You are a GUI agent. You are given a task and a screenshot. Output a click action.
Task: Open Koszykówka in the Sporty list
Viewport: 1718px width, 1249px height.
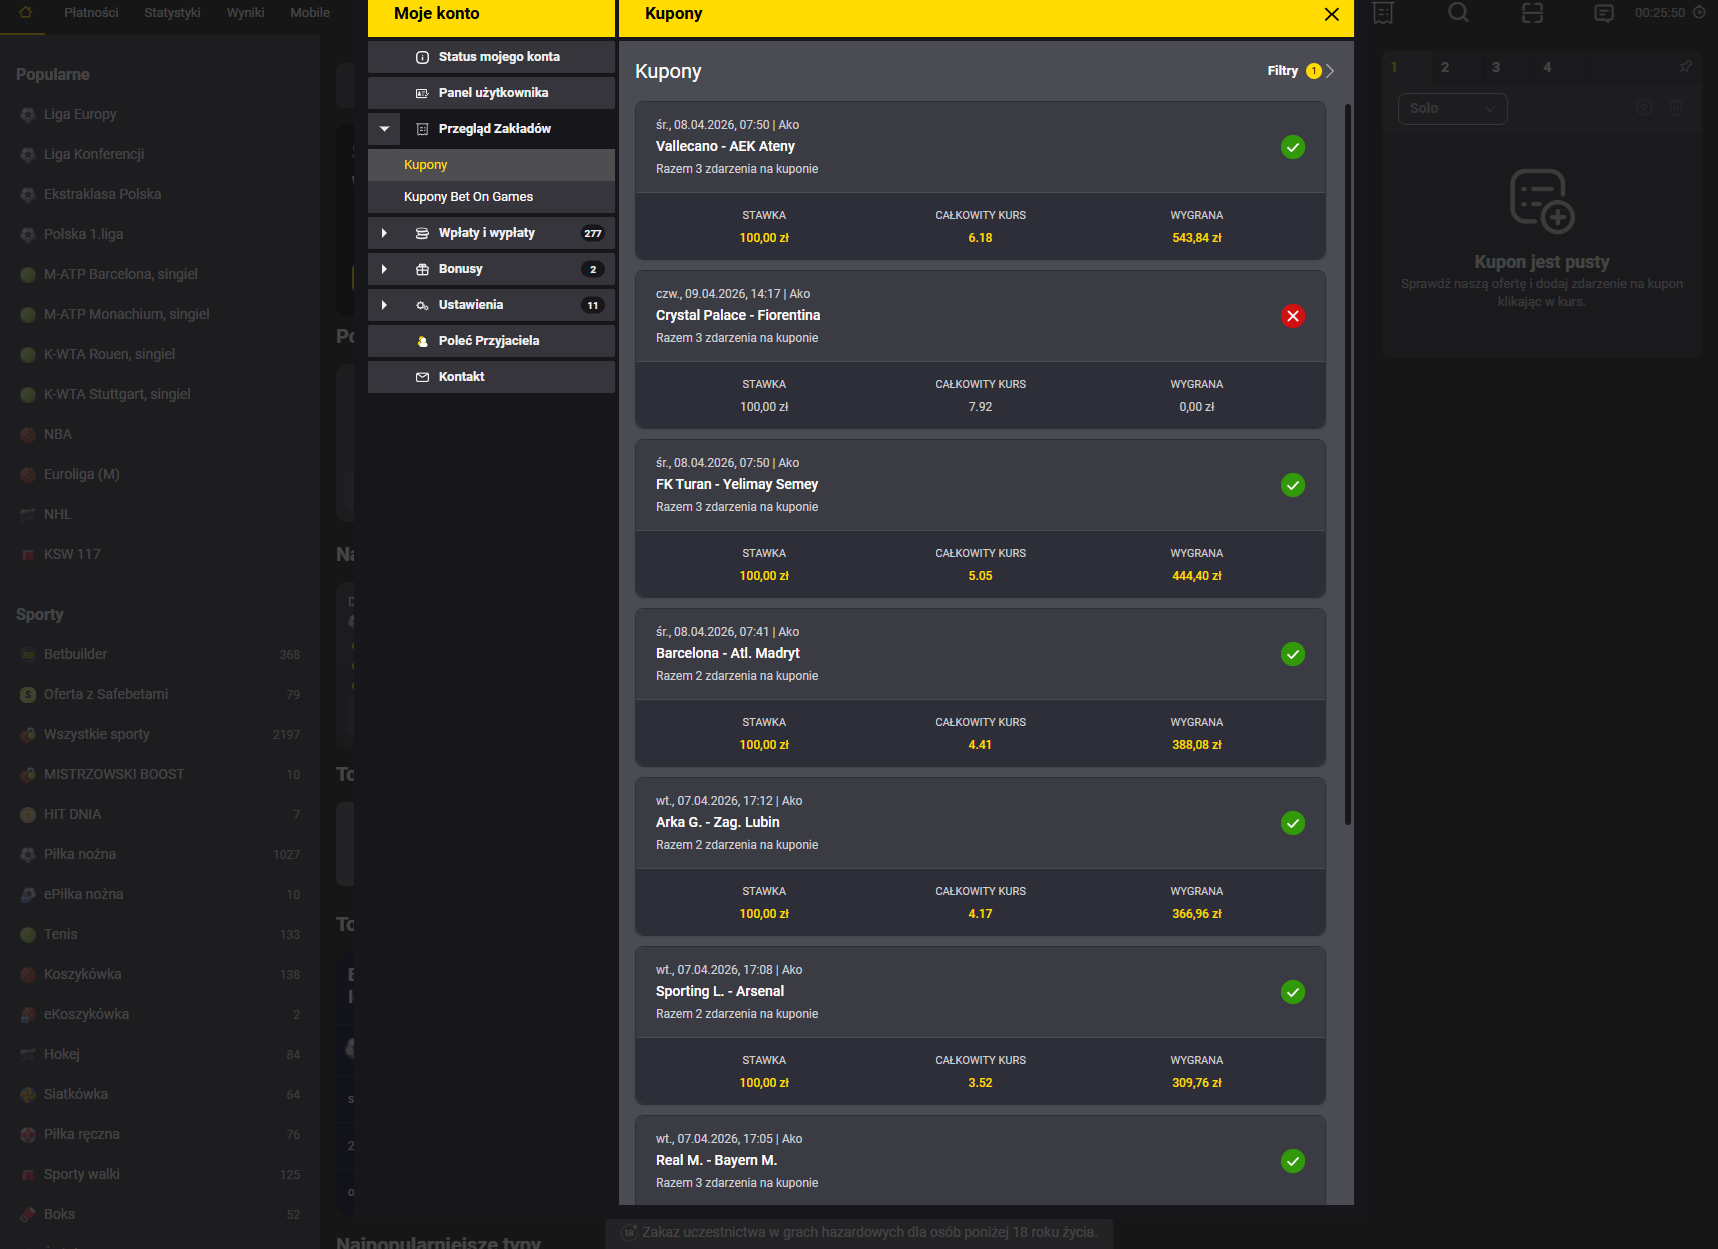pos(160,974)
